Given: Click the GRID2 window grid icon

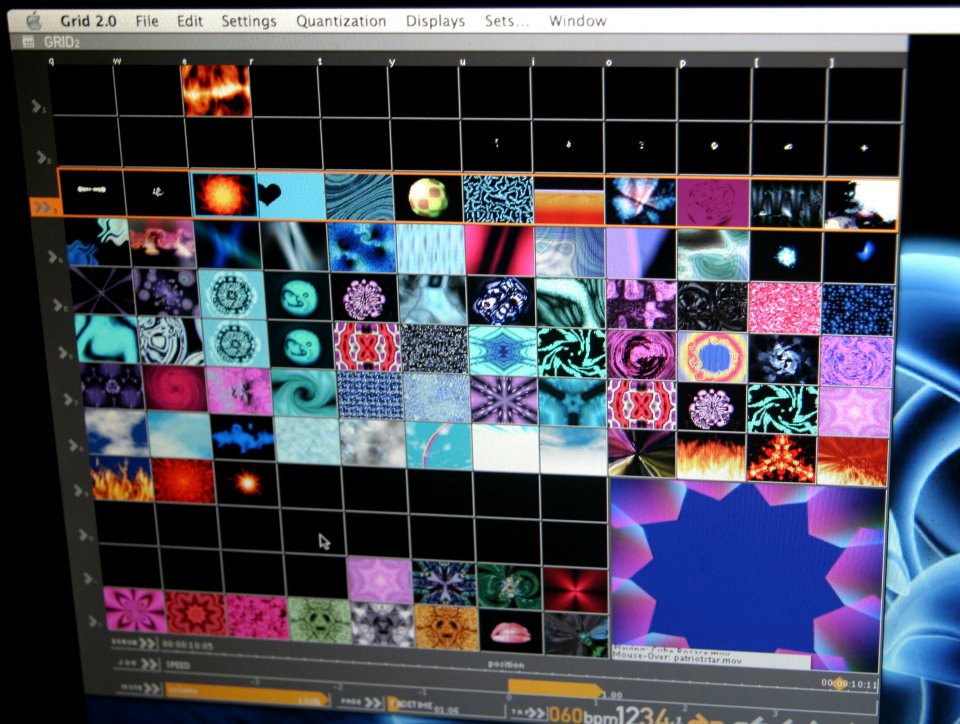Looking at the screenshot, I should [27, 43].
